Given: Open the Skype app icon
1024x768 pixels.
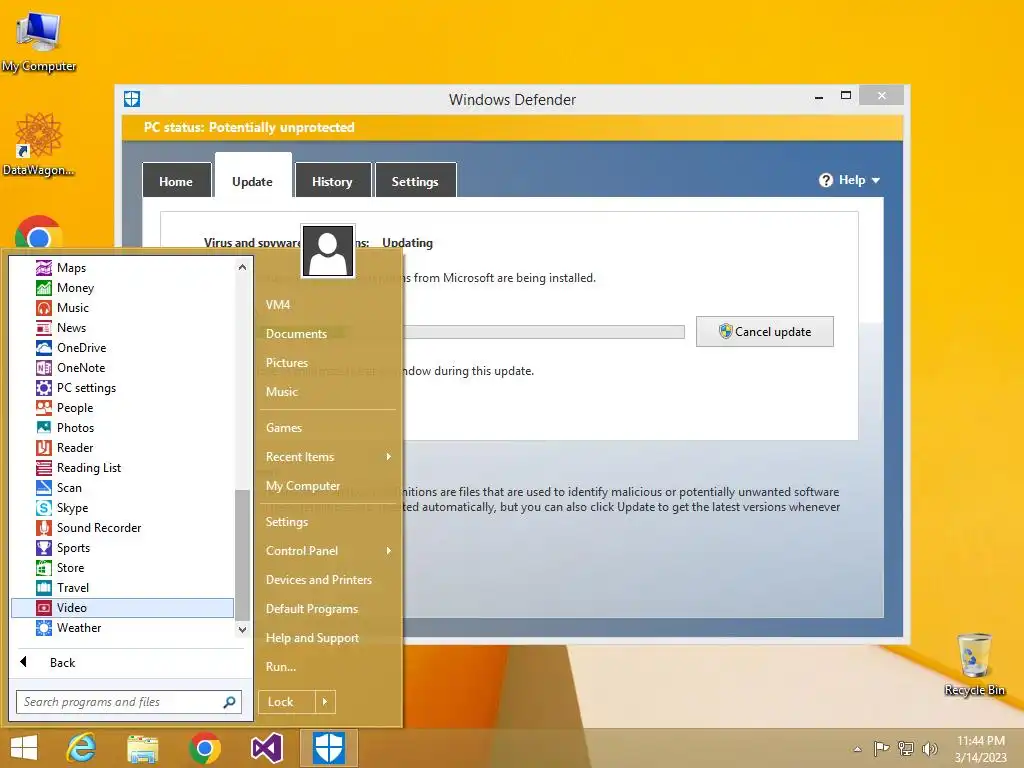Looking at the screenshot, I should [44, 508].
